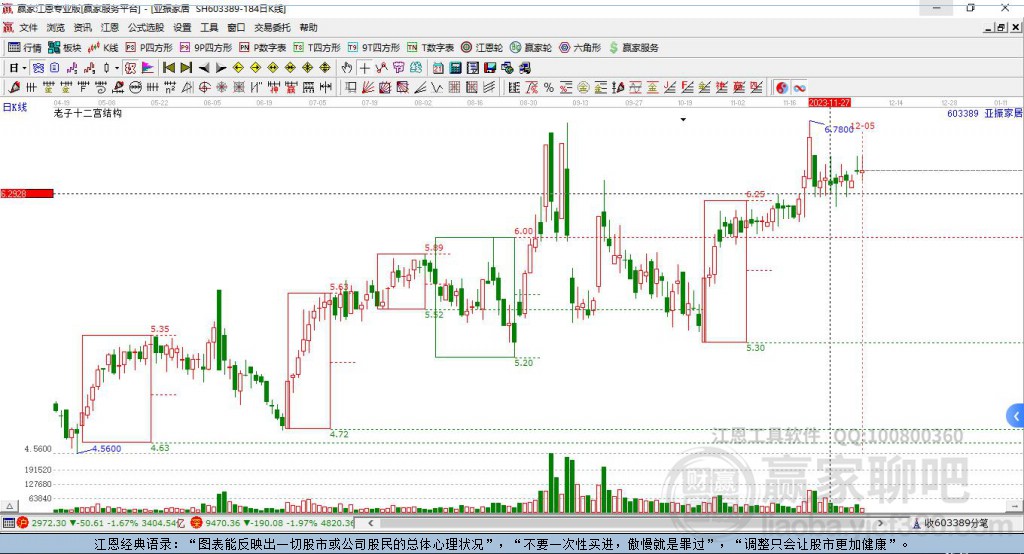Click Shenzhen index 9470.36 status entry
The image size is (1024, 554).
pos(273,523)
